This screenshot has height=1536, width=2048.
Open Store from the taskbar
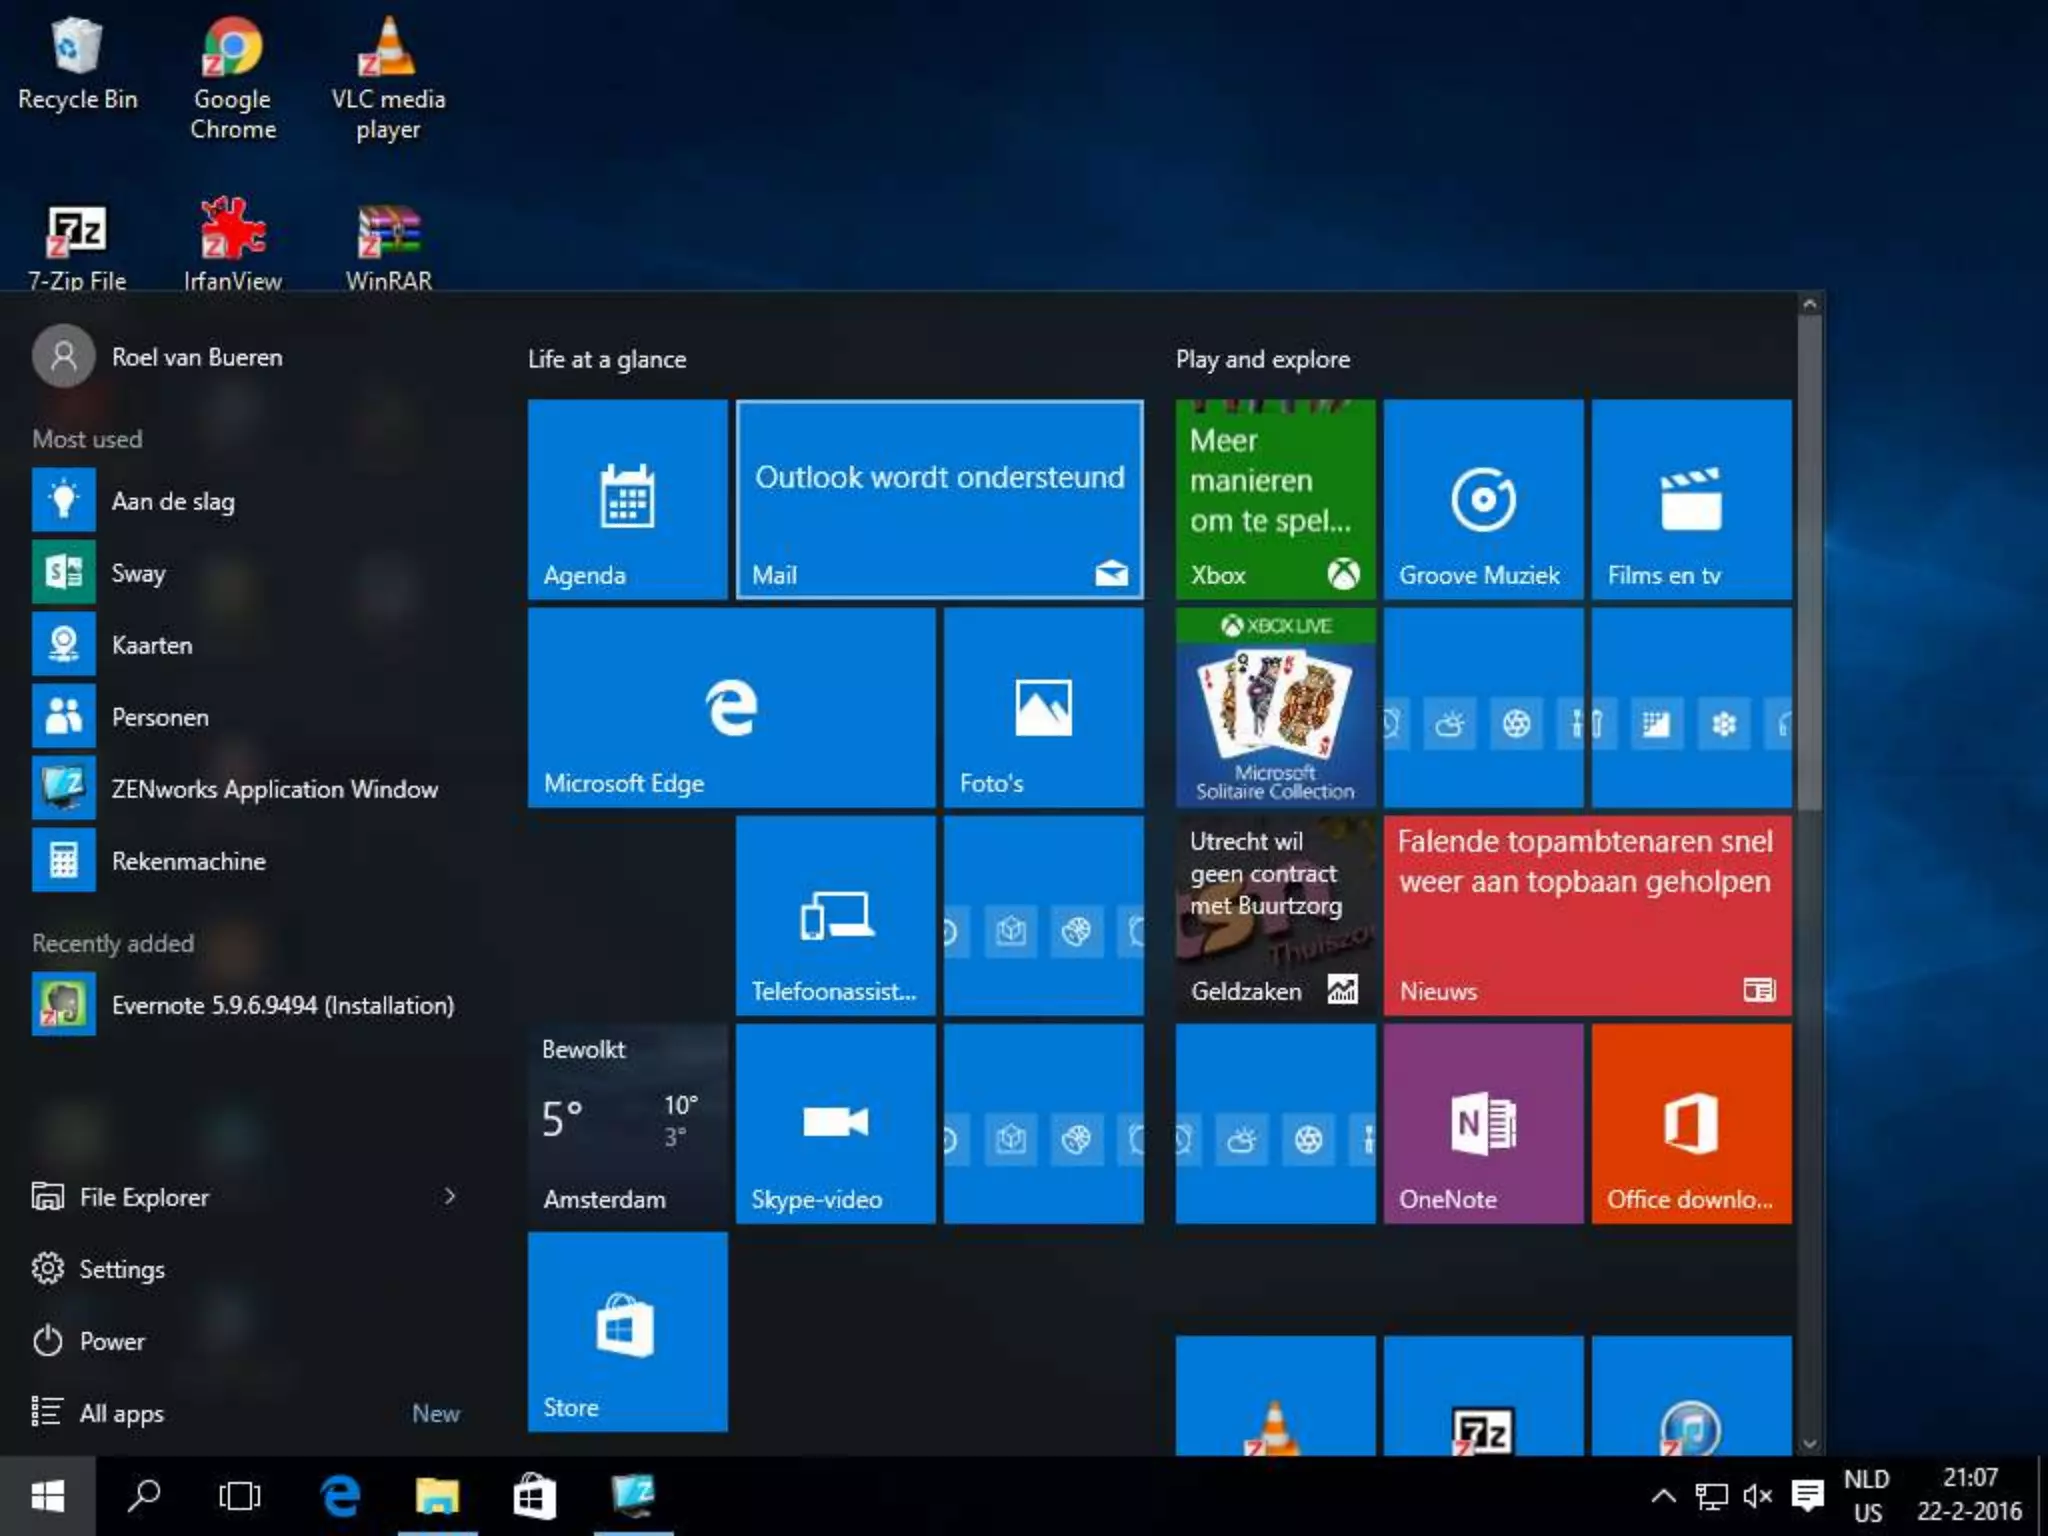(535, 1495)
